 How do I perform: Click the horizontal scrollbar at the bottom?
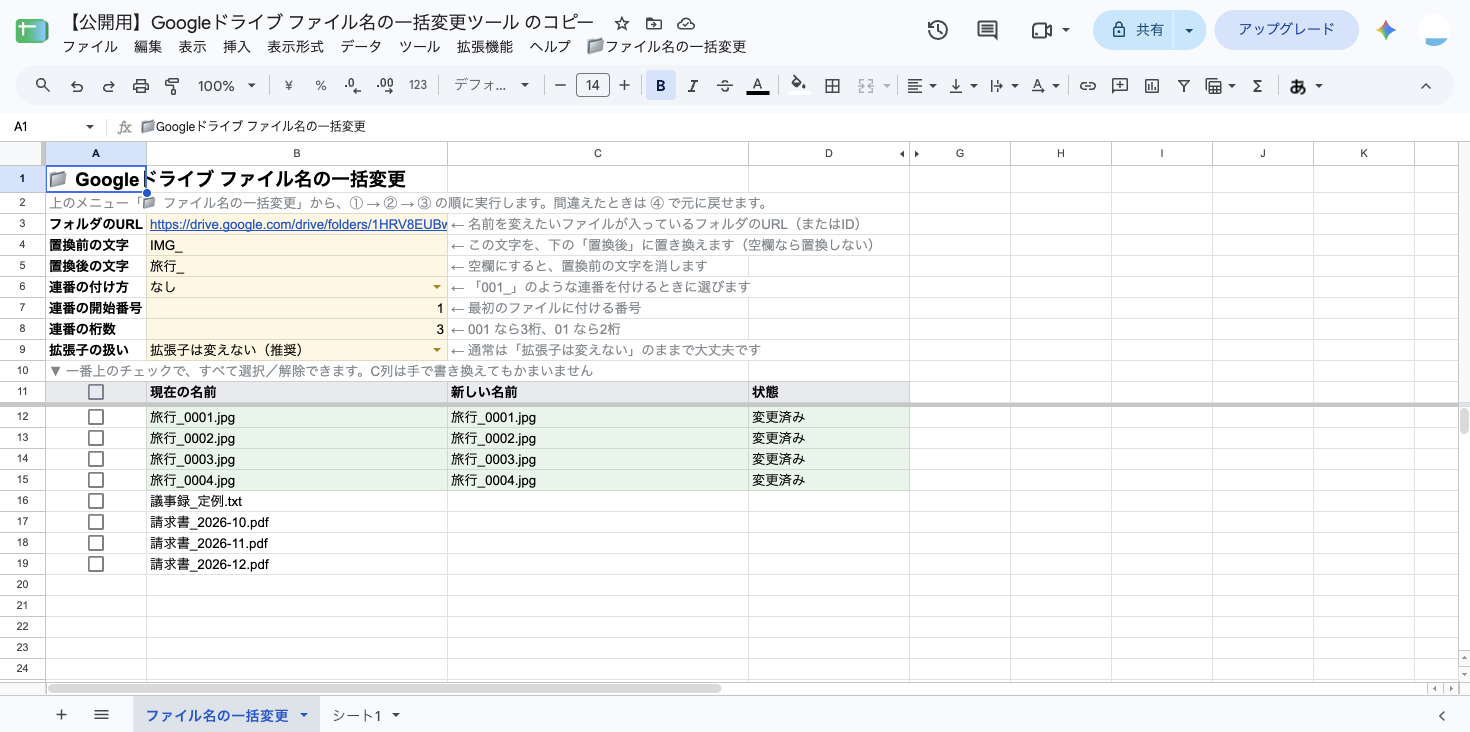384,688
